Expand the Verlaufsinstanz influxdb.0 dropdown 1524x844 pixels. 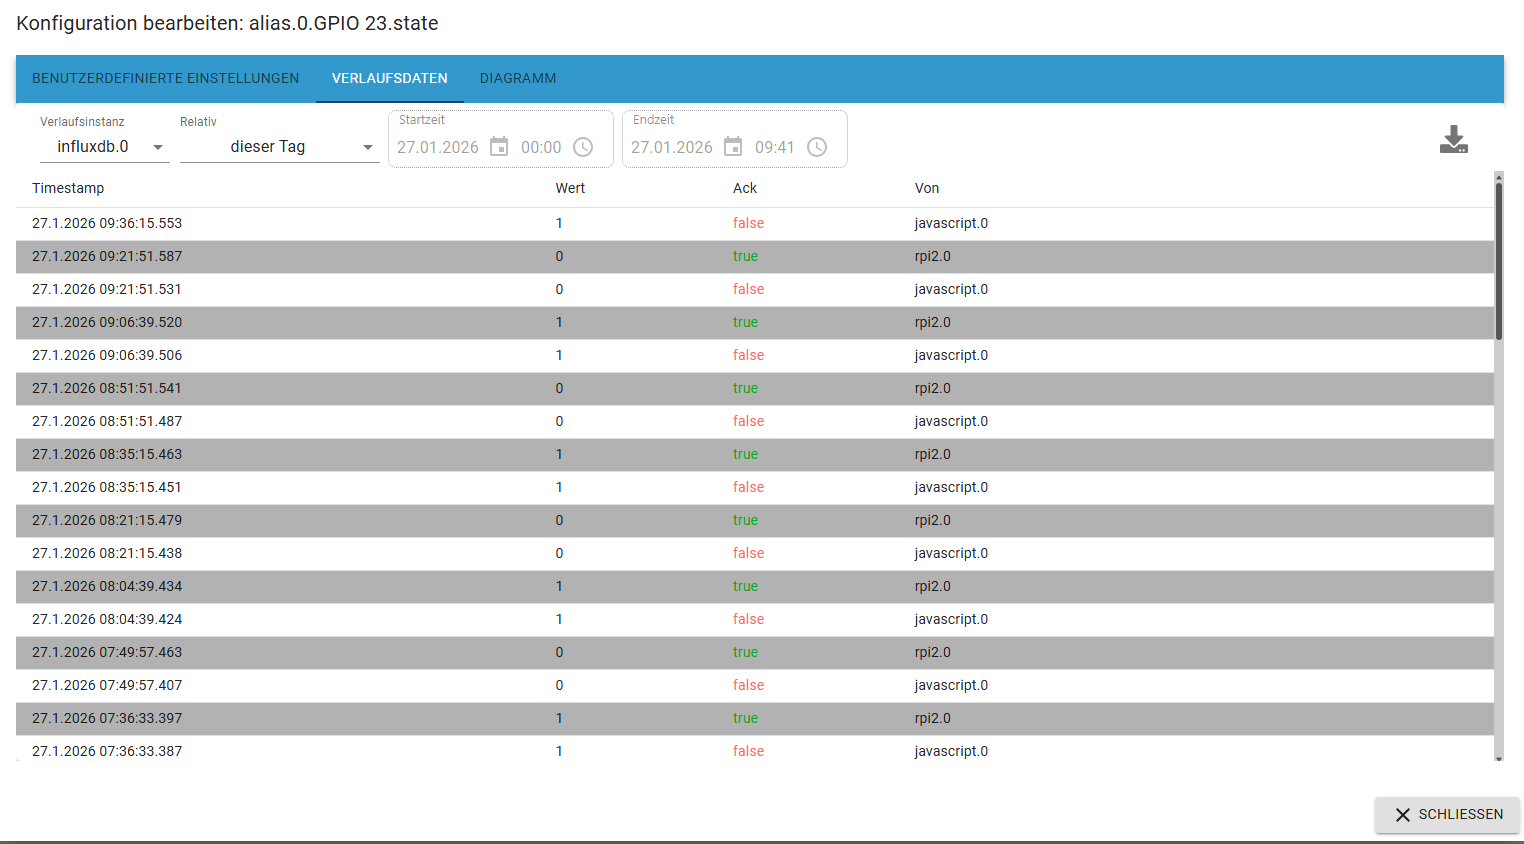click(105, 146)
